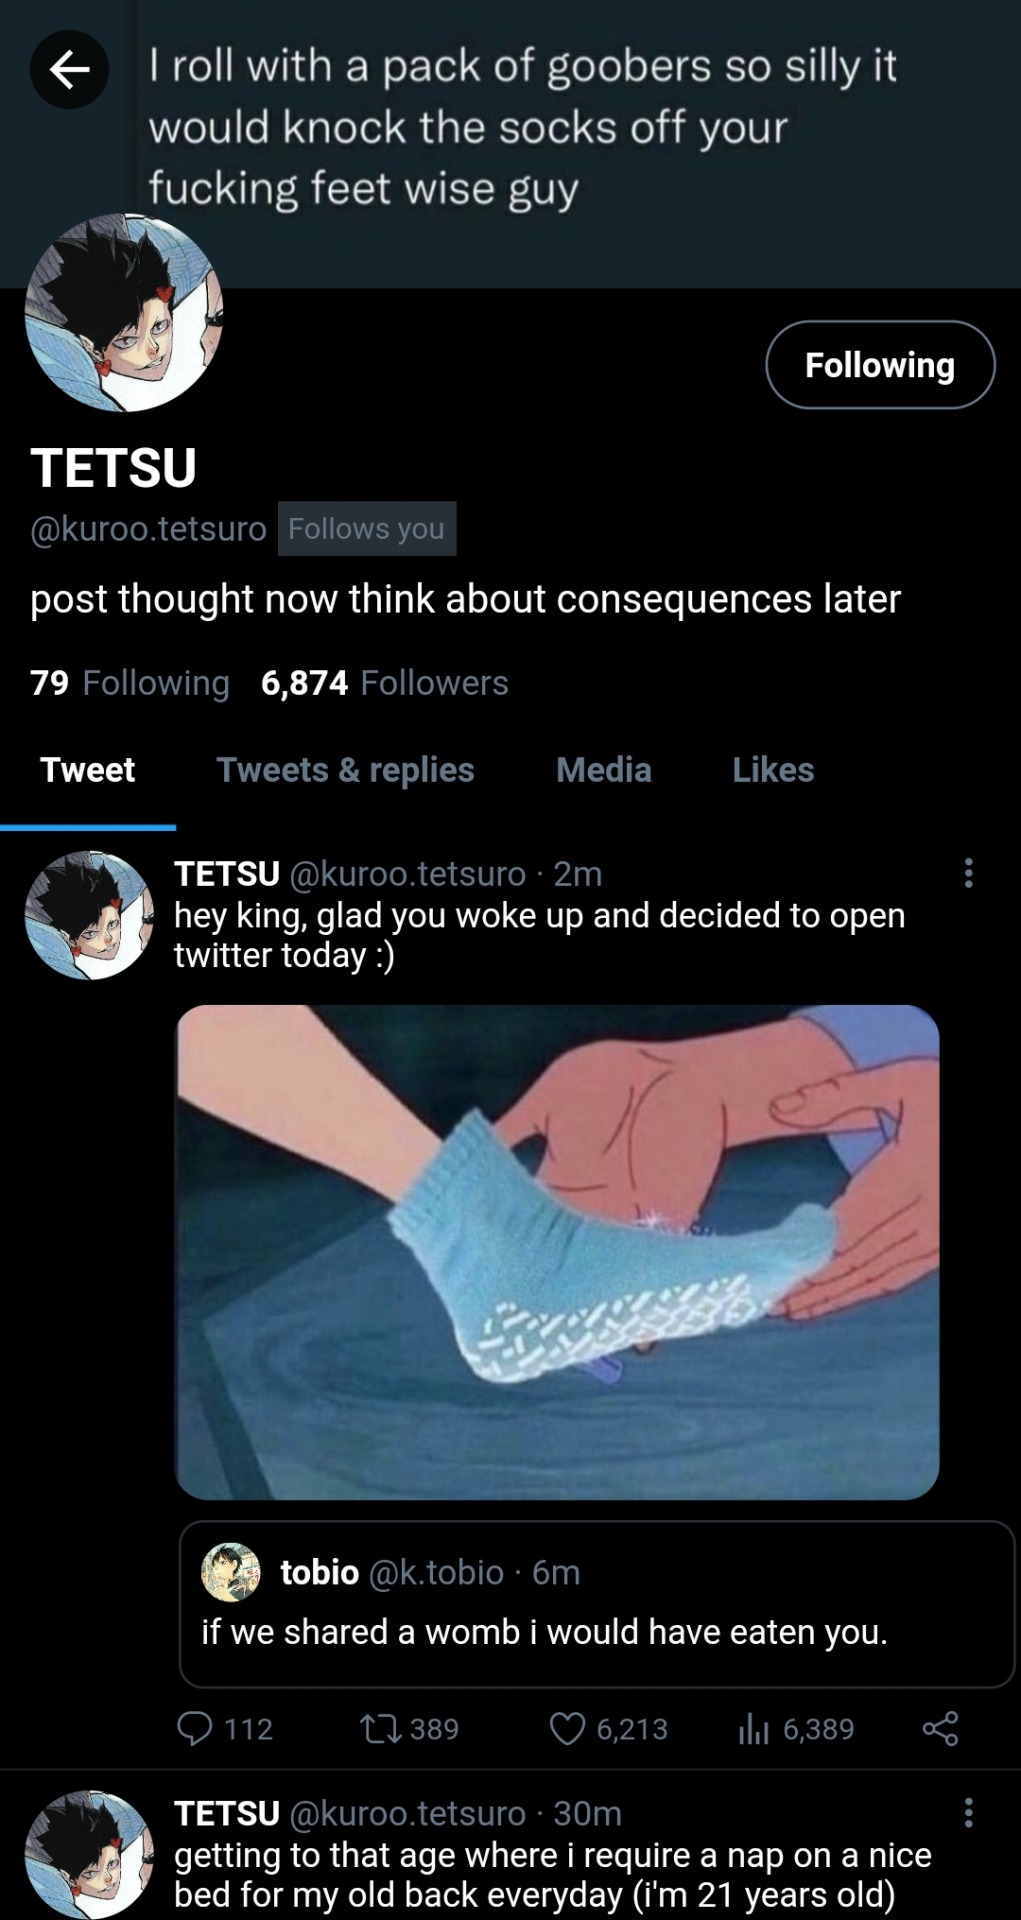Viewport: 1021px width, 1920px height.
Task: Switch to Tweets & replies tab
Action: [345, 770]
